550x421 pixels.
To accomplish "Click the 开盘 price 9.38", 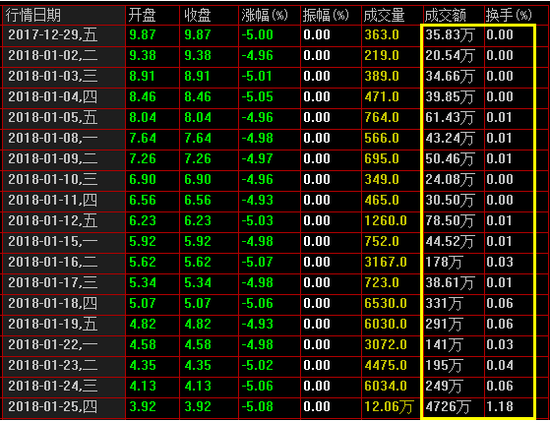I will 142,55.
